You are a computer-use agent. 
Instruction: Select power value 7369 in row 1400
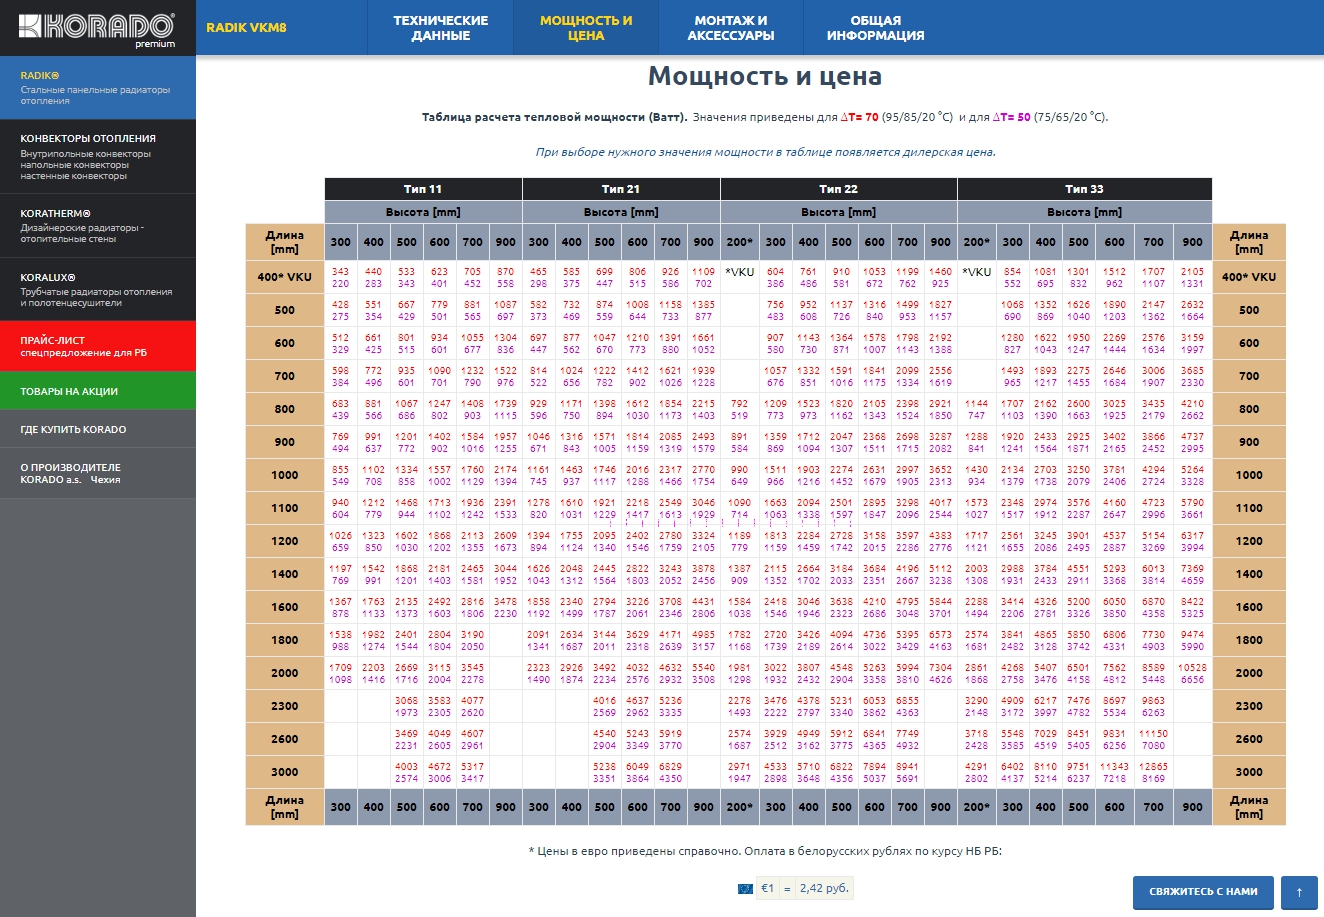coord(1192,569)
